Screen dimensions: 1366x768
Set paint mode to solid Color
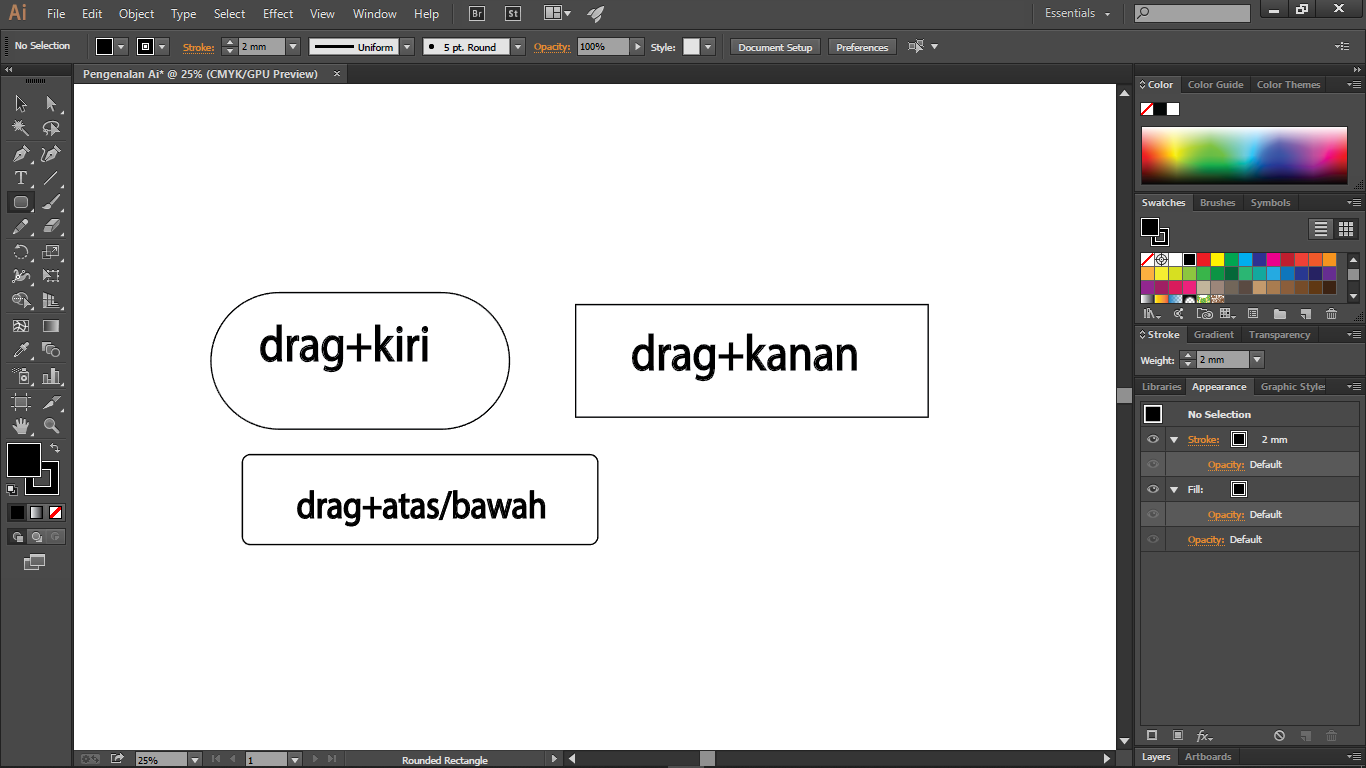[17, 512]
